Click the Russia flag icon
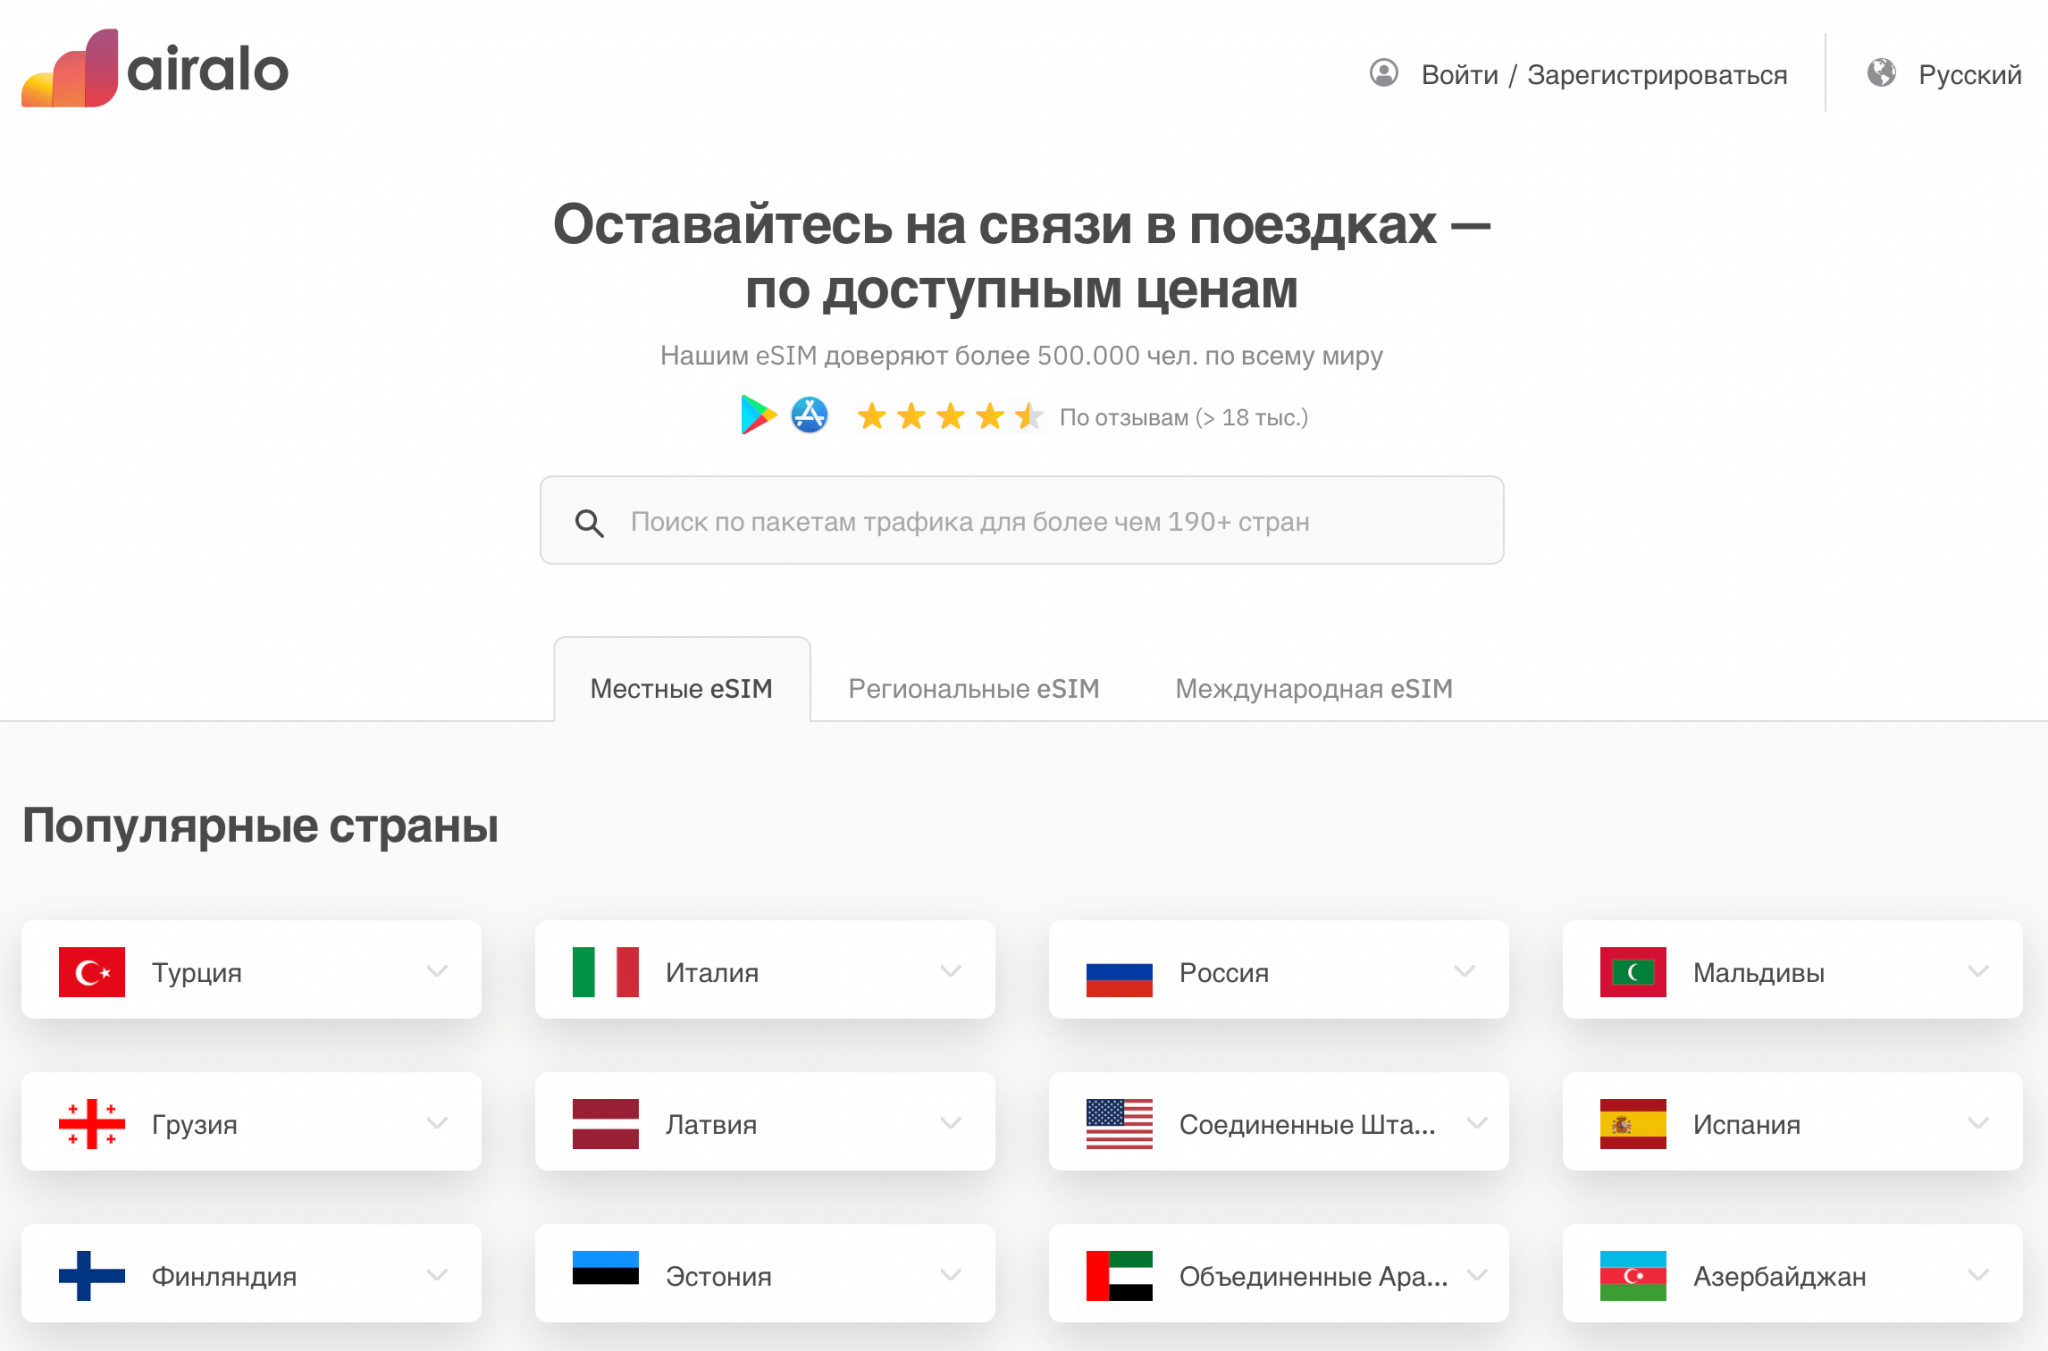Viewport: 2048px width, 1351px height. [1119, 972]
